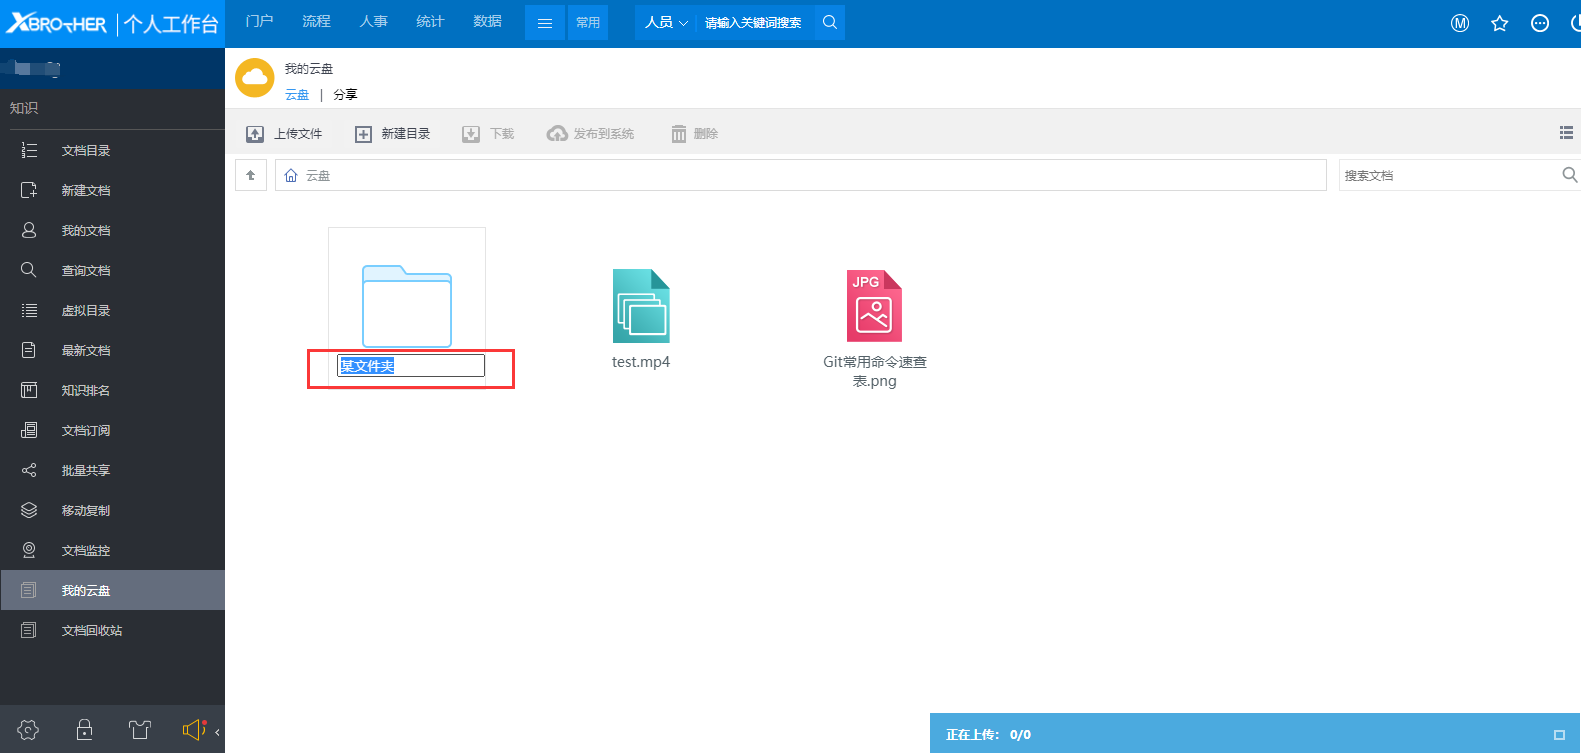Open the favorites star icon

1499,23
